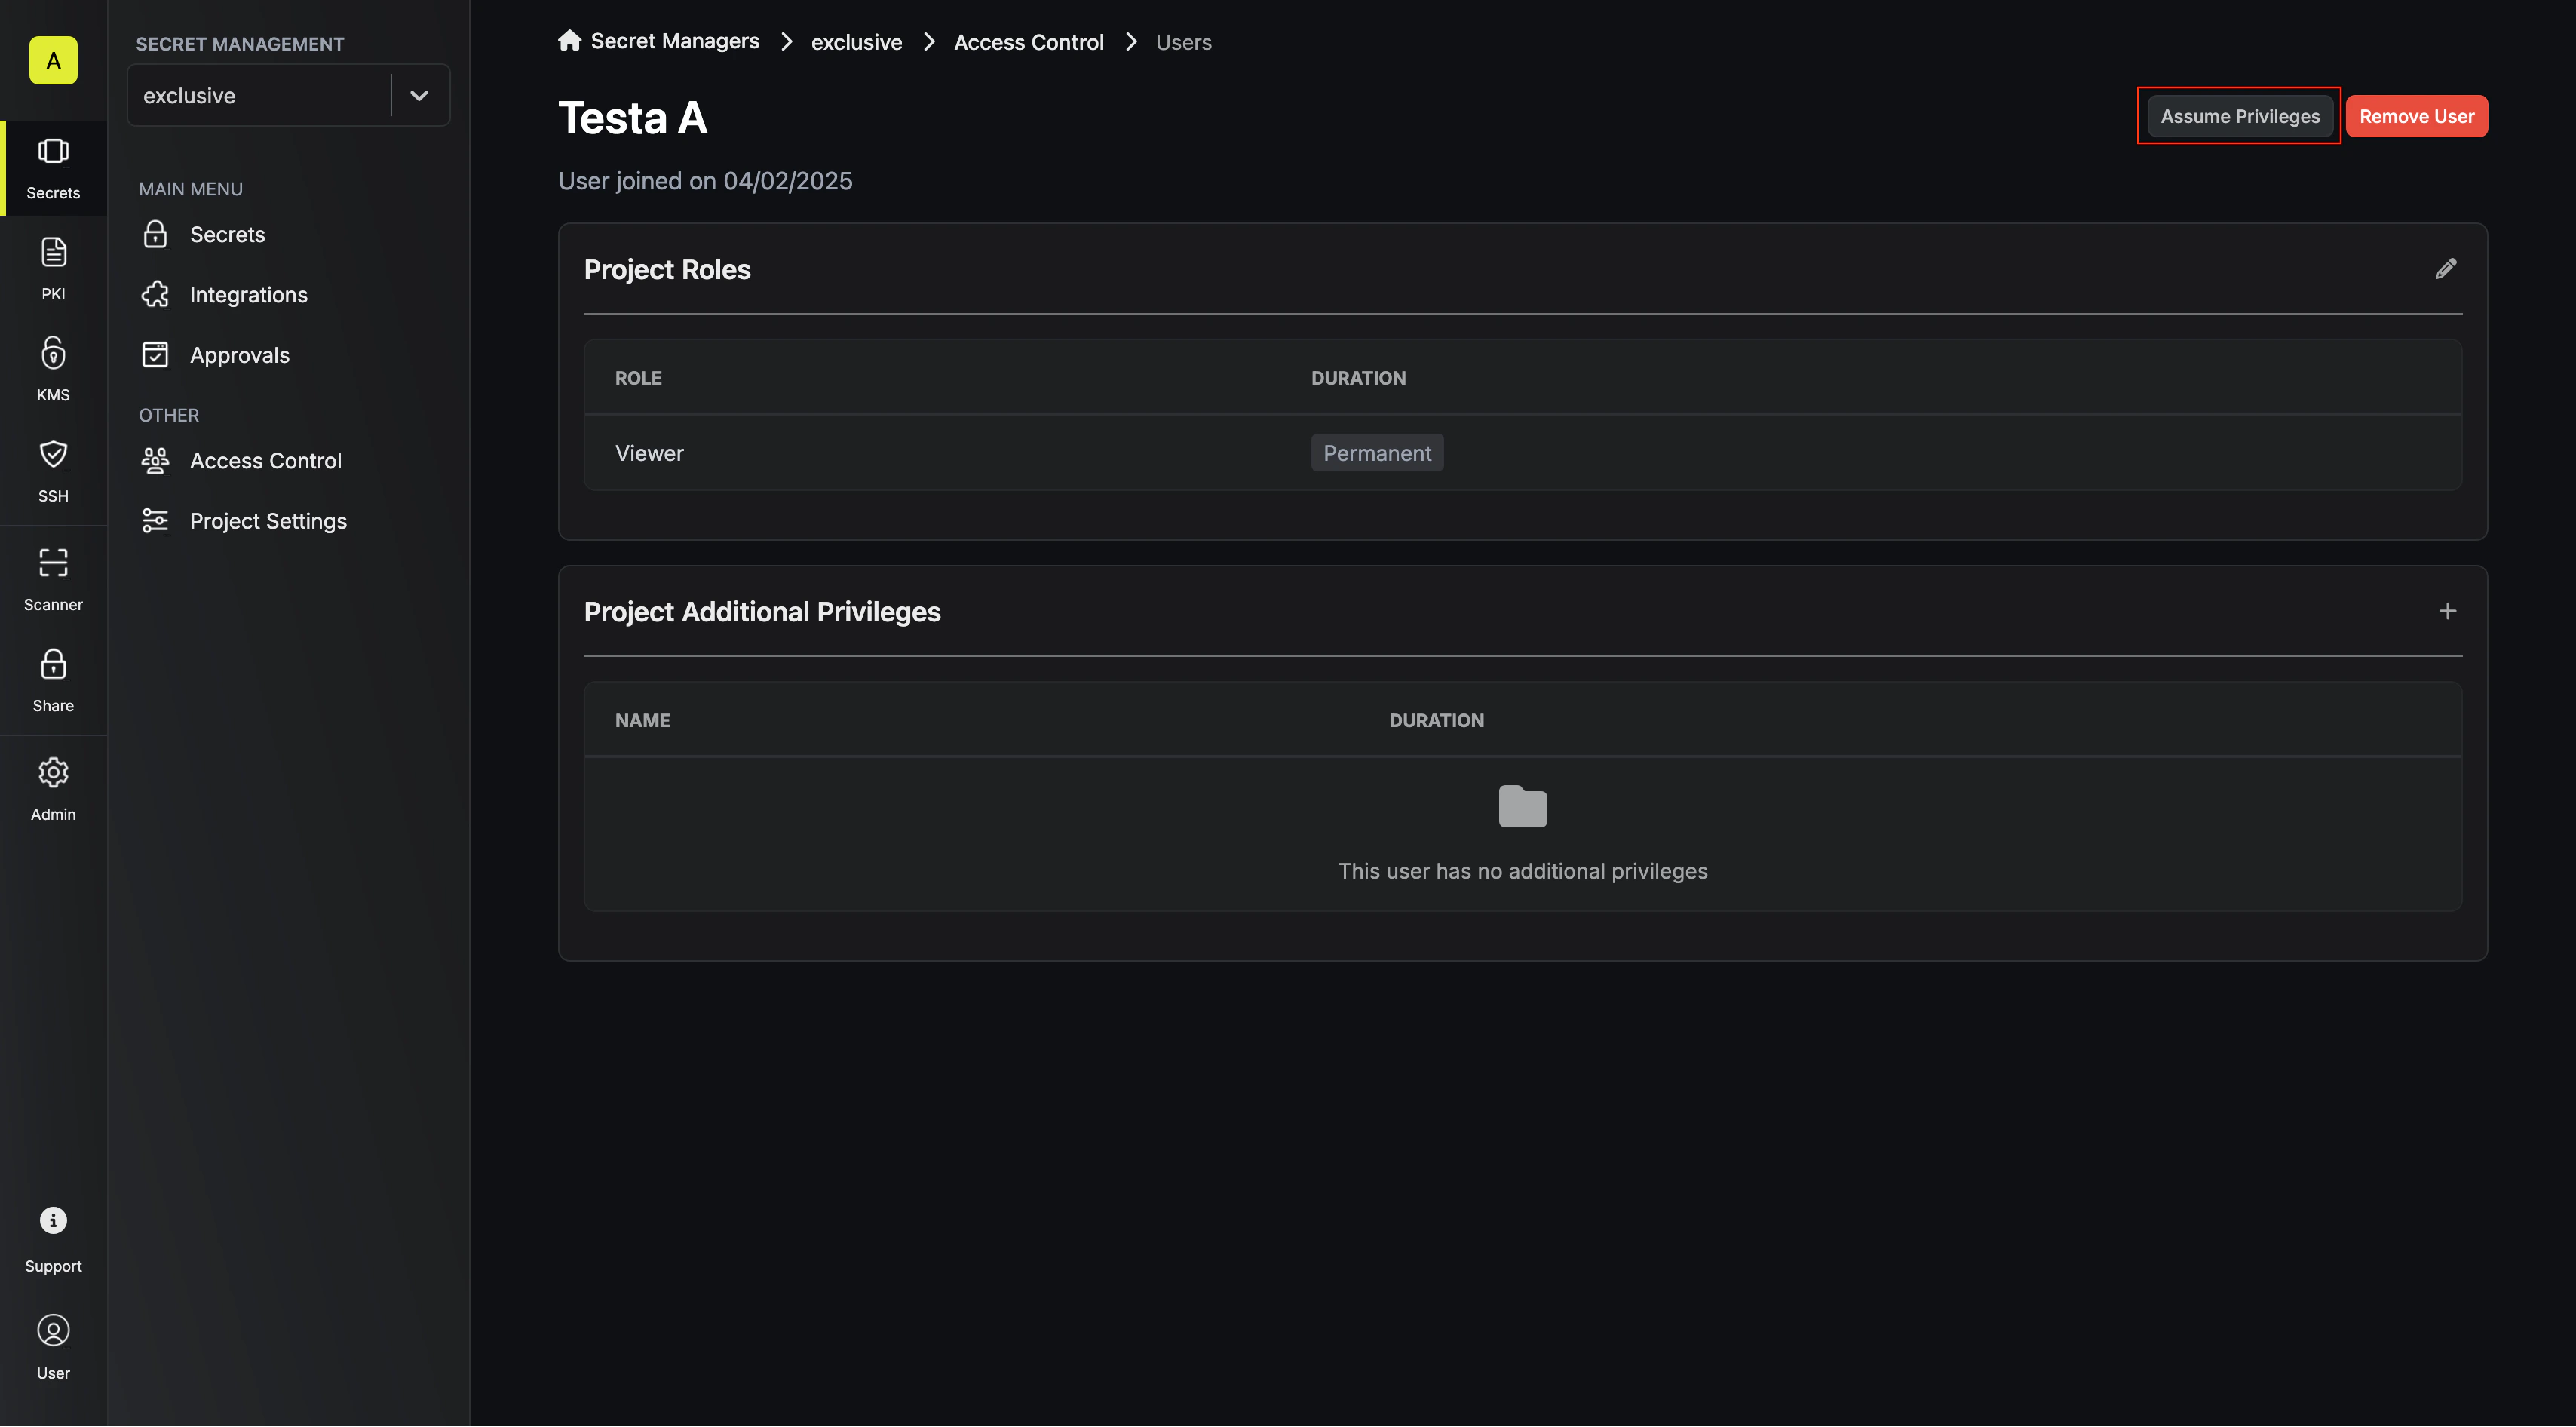
Task: Click the user joined date text
Action: click(705, 181)
